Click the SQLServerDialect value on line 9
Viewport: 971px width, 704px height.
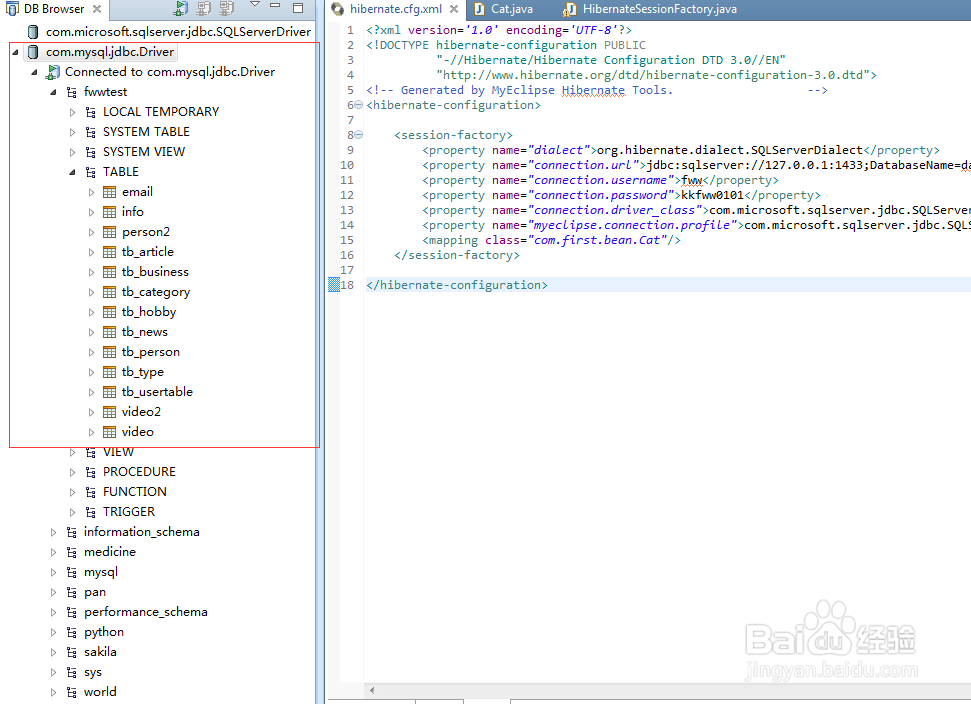(729, 150)
